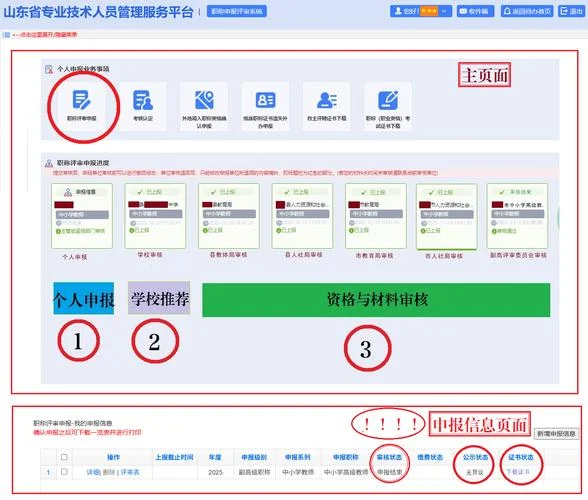The height and width of the screenshot is (500, 588).
Task: Click the 申报级别 column header
Action: pos(254,457)
